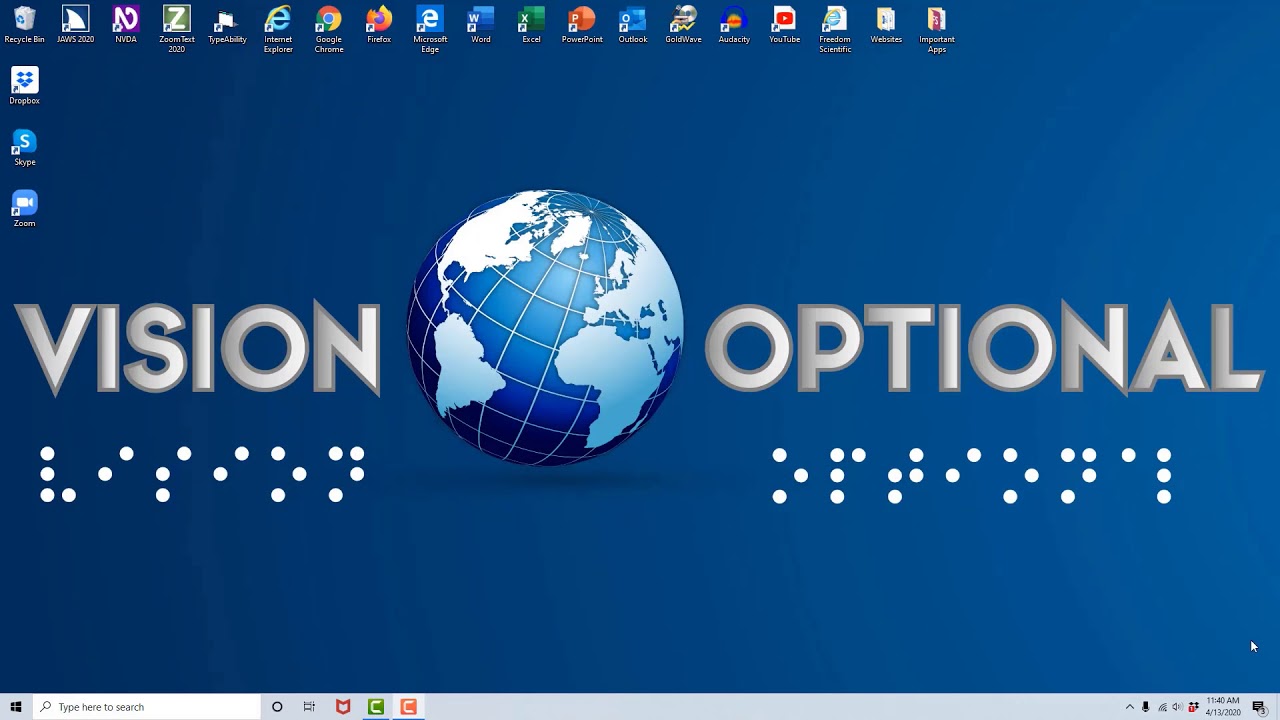Select the Outlook desktop shortcut
The height and width of the screenshot is (720, 1280).
(633, 26)
